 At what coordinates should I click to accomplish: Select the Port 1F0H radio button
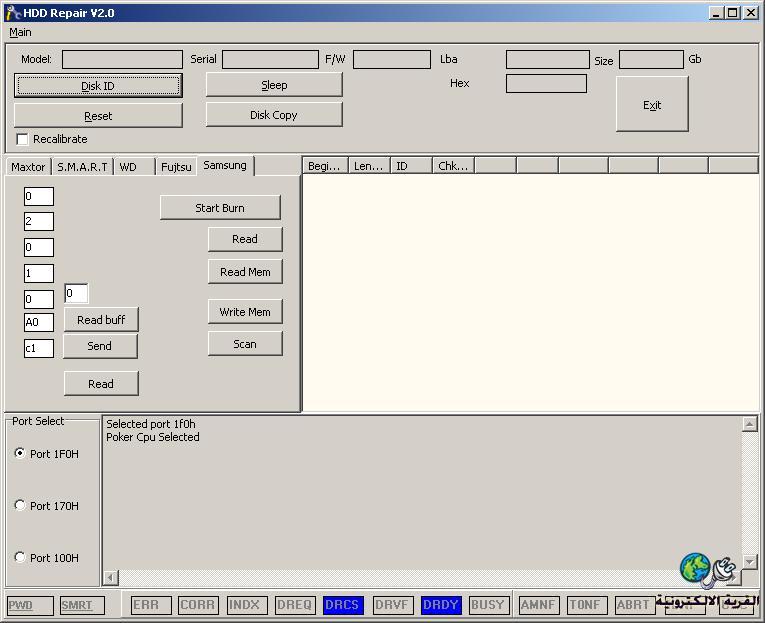point(20,453)
